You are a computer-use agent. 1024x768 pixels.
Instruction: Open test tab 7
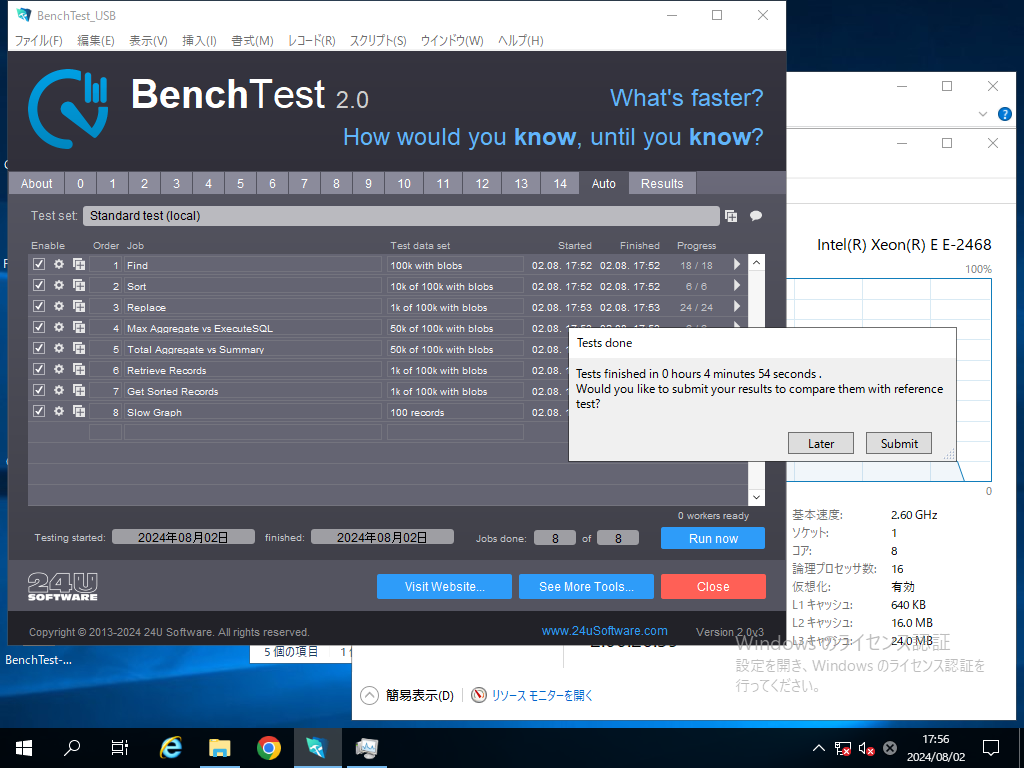pyautogui.click(x=304, y=184)
